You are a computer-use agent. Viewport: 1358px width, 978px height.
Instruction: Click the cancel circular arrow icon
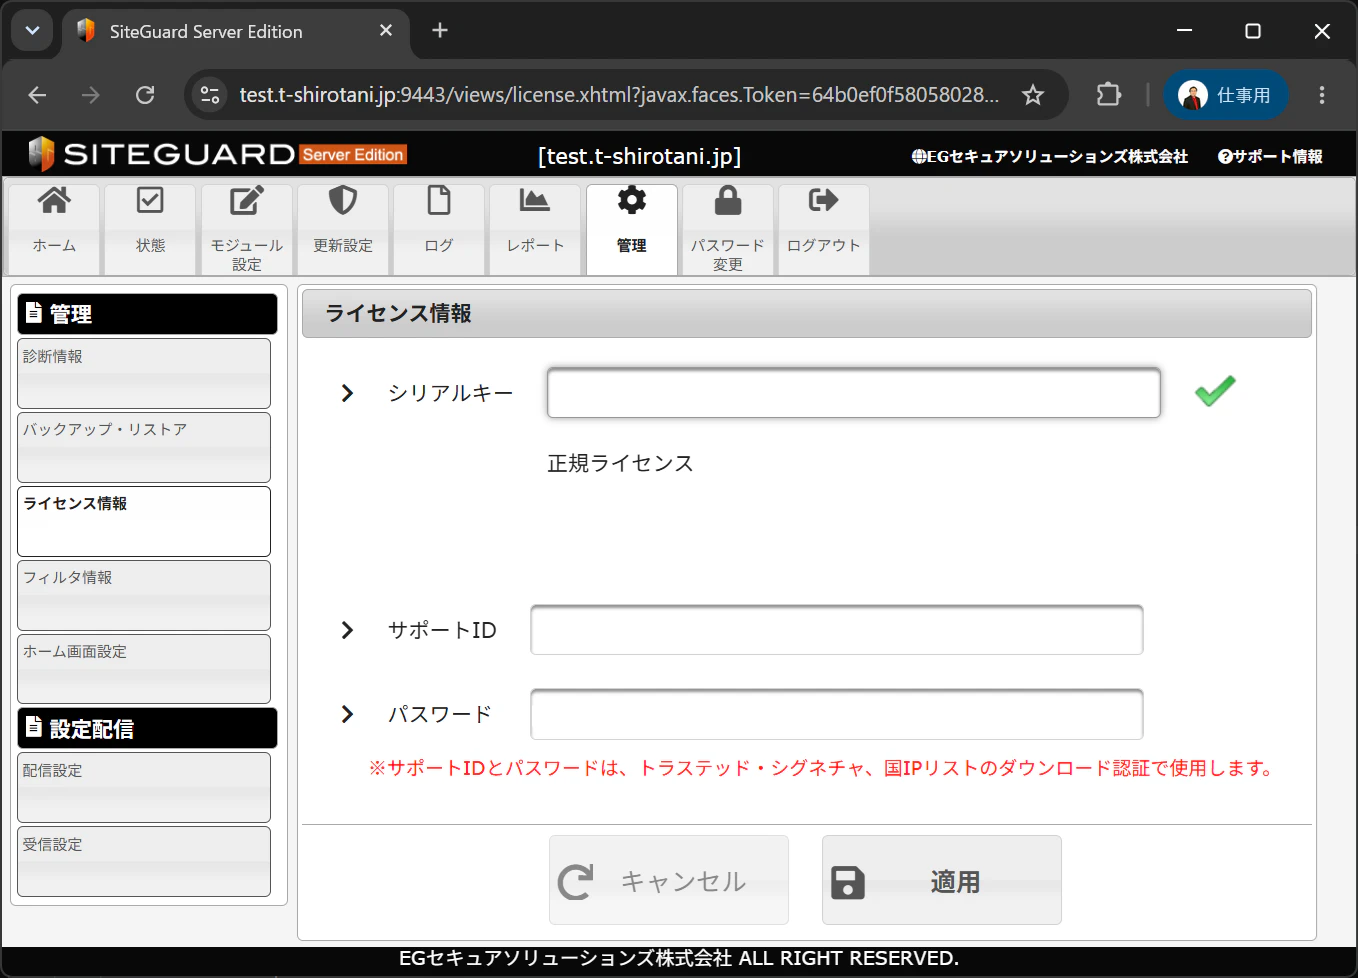point(575,882)
